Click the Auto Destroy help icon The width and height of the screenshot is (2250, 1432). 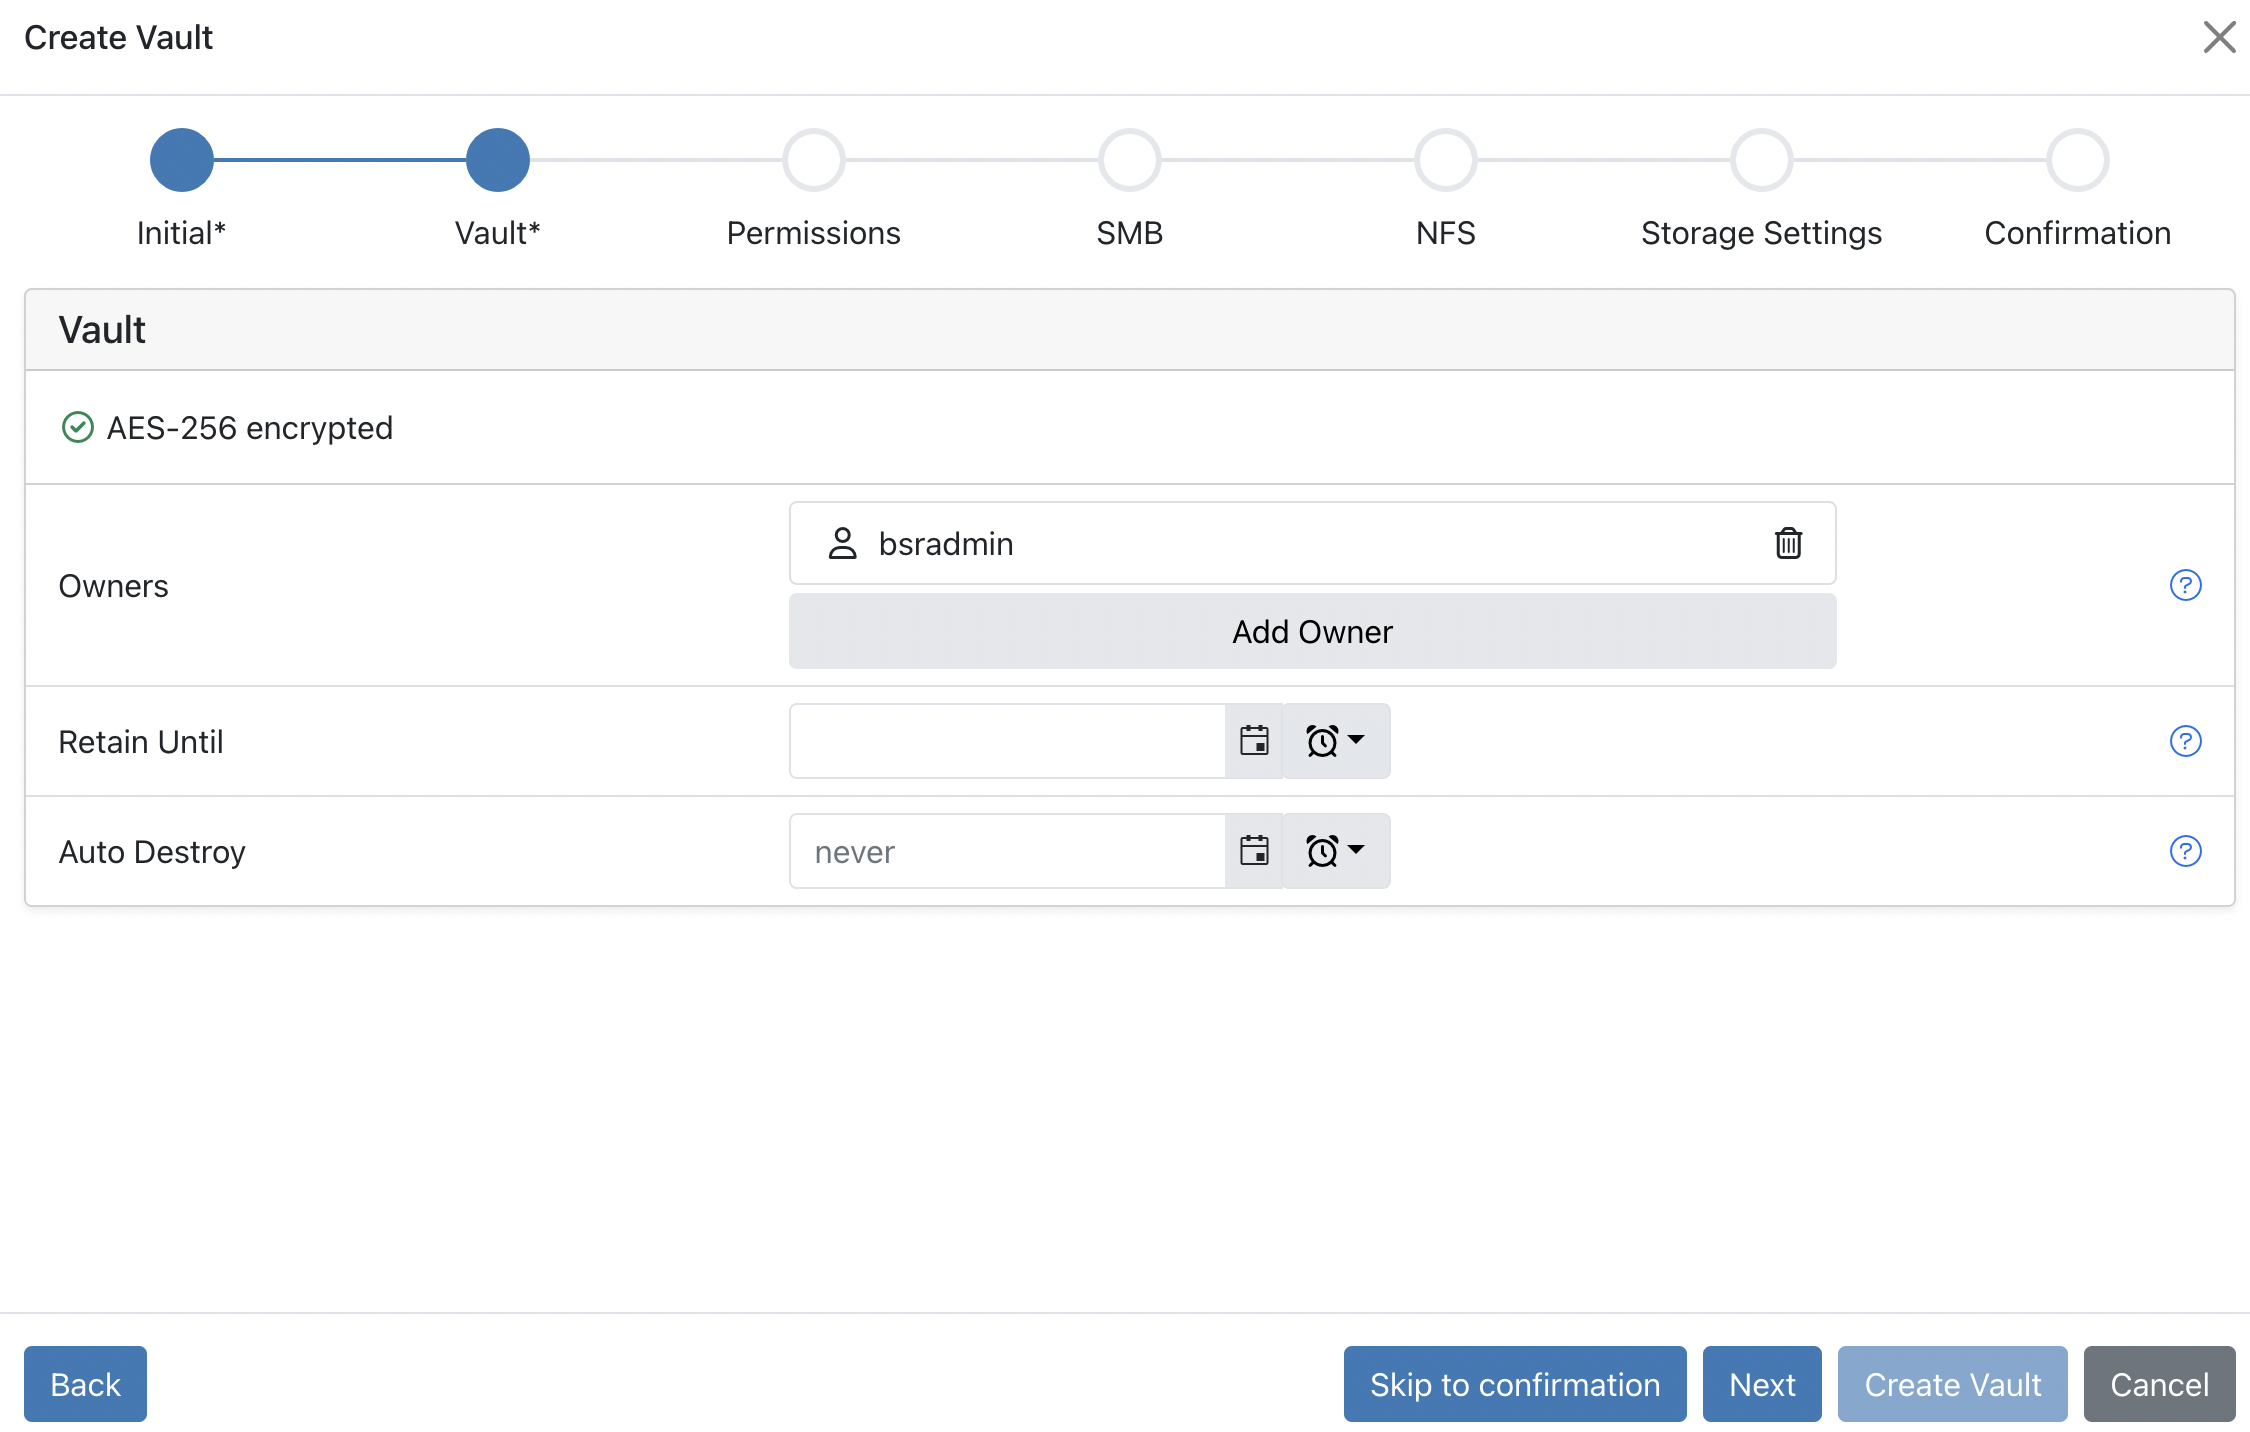click(x=2185, y=851)
